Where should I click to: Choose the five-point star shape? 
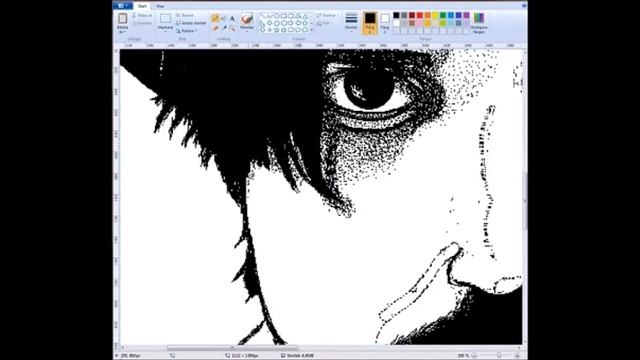click(x=277, y=30)
